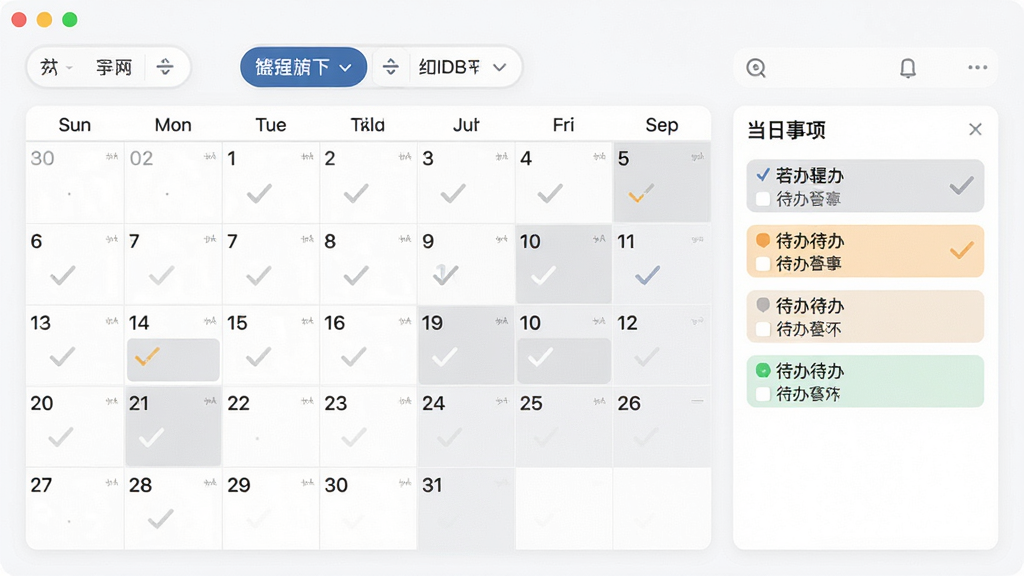
Task: Select the second label in the left toolbar group
Action: pos(114,67)
